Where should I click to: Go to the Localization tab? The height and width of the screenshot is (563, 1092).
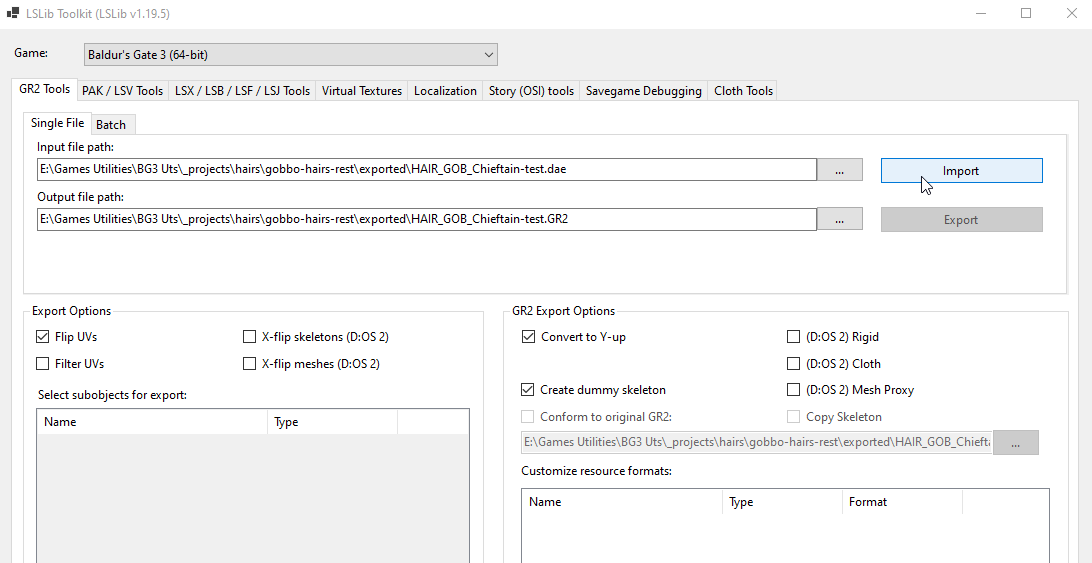[x=445, y=91]
